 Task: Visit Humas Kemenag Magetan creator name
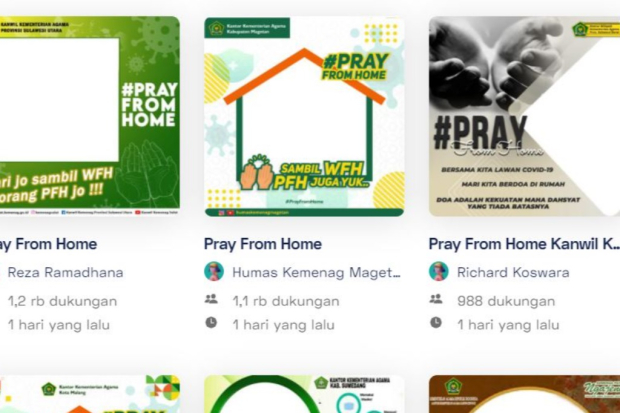click(x=316, y=272)
